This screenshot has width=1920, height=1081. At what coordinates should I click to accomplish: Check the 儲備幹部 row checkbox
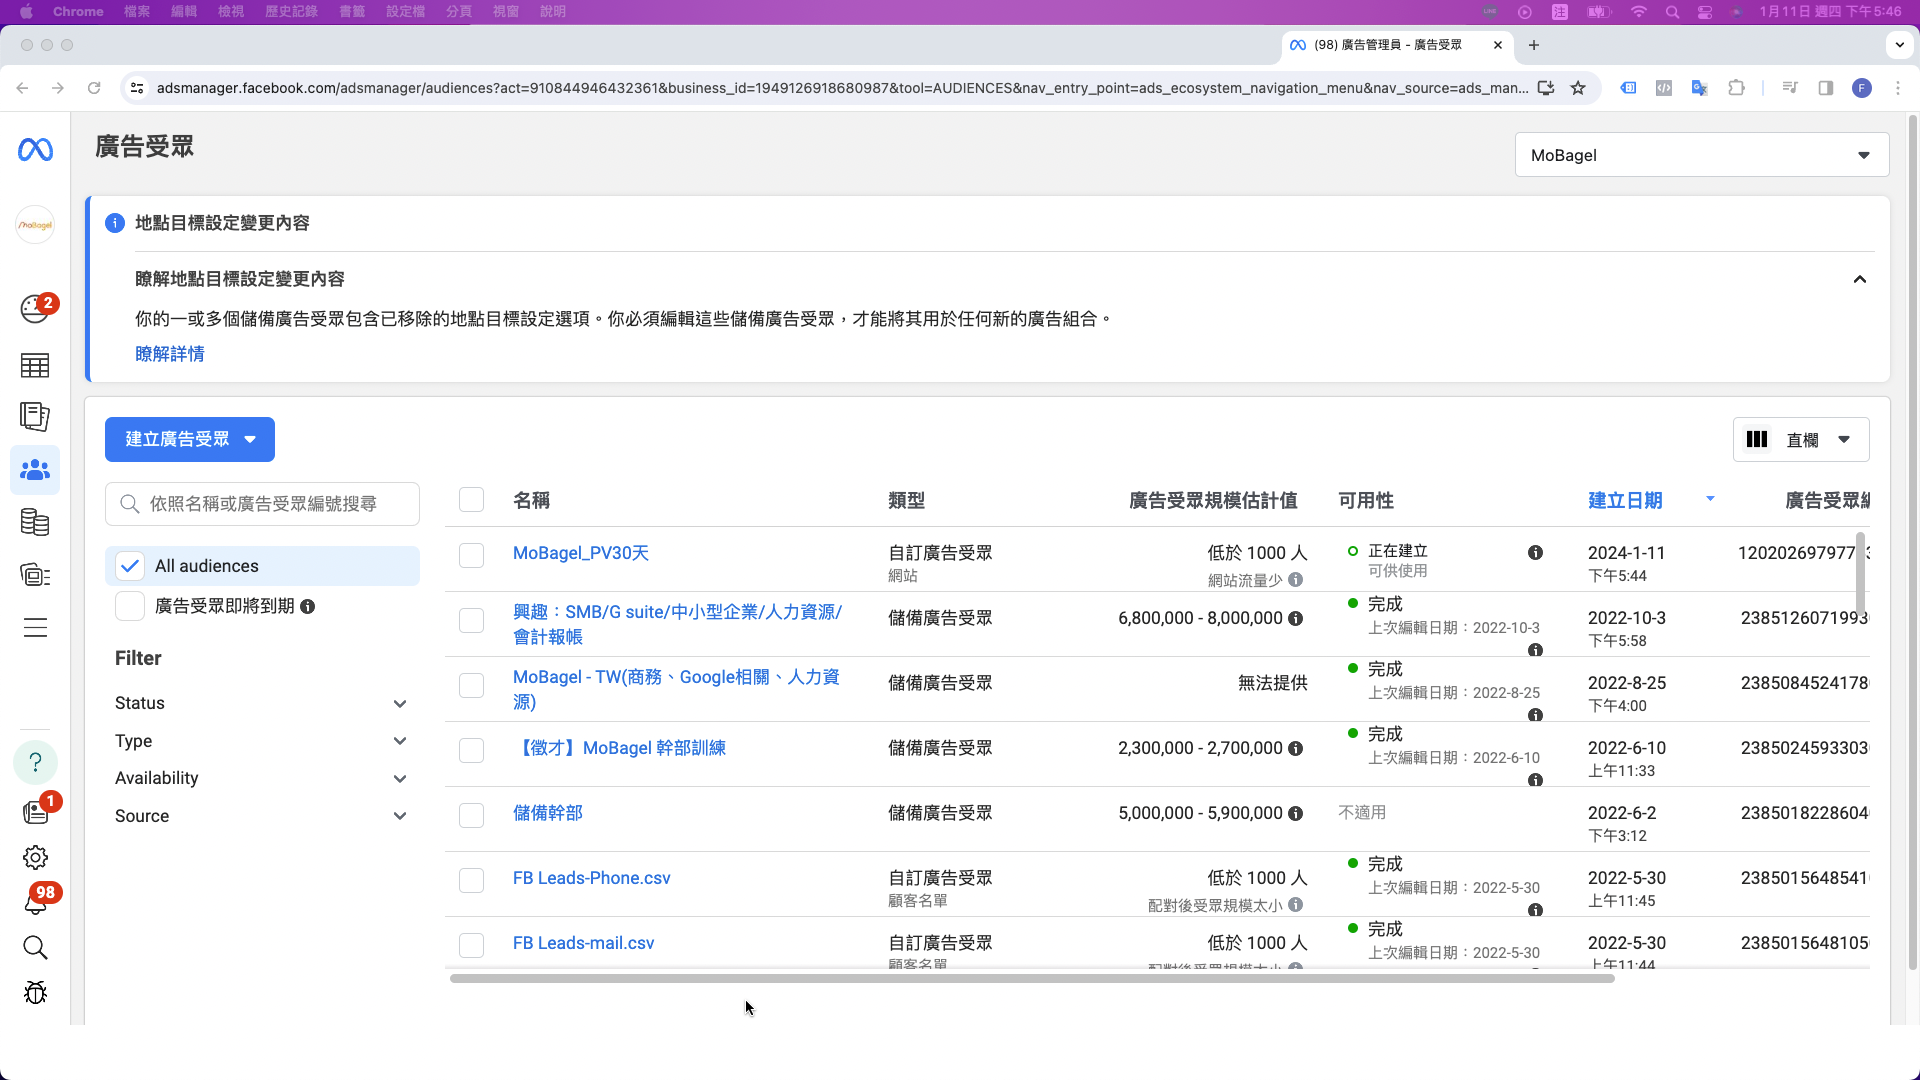click(471, 815)
